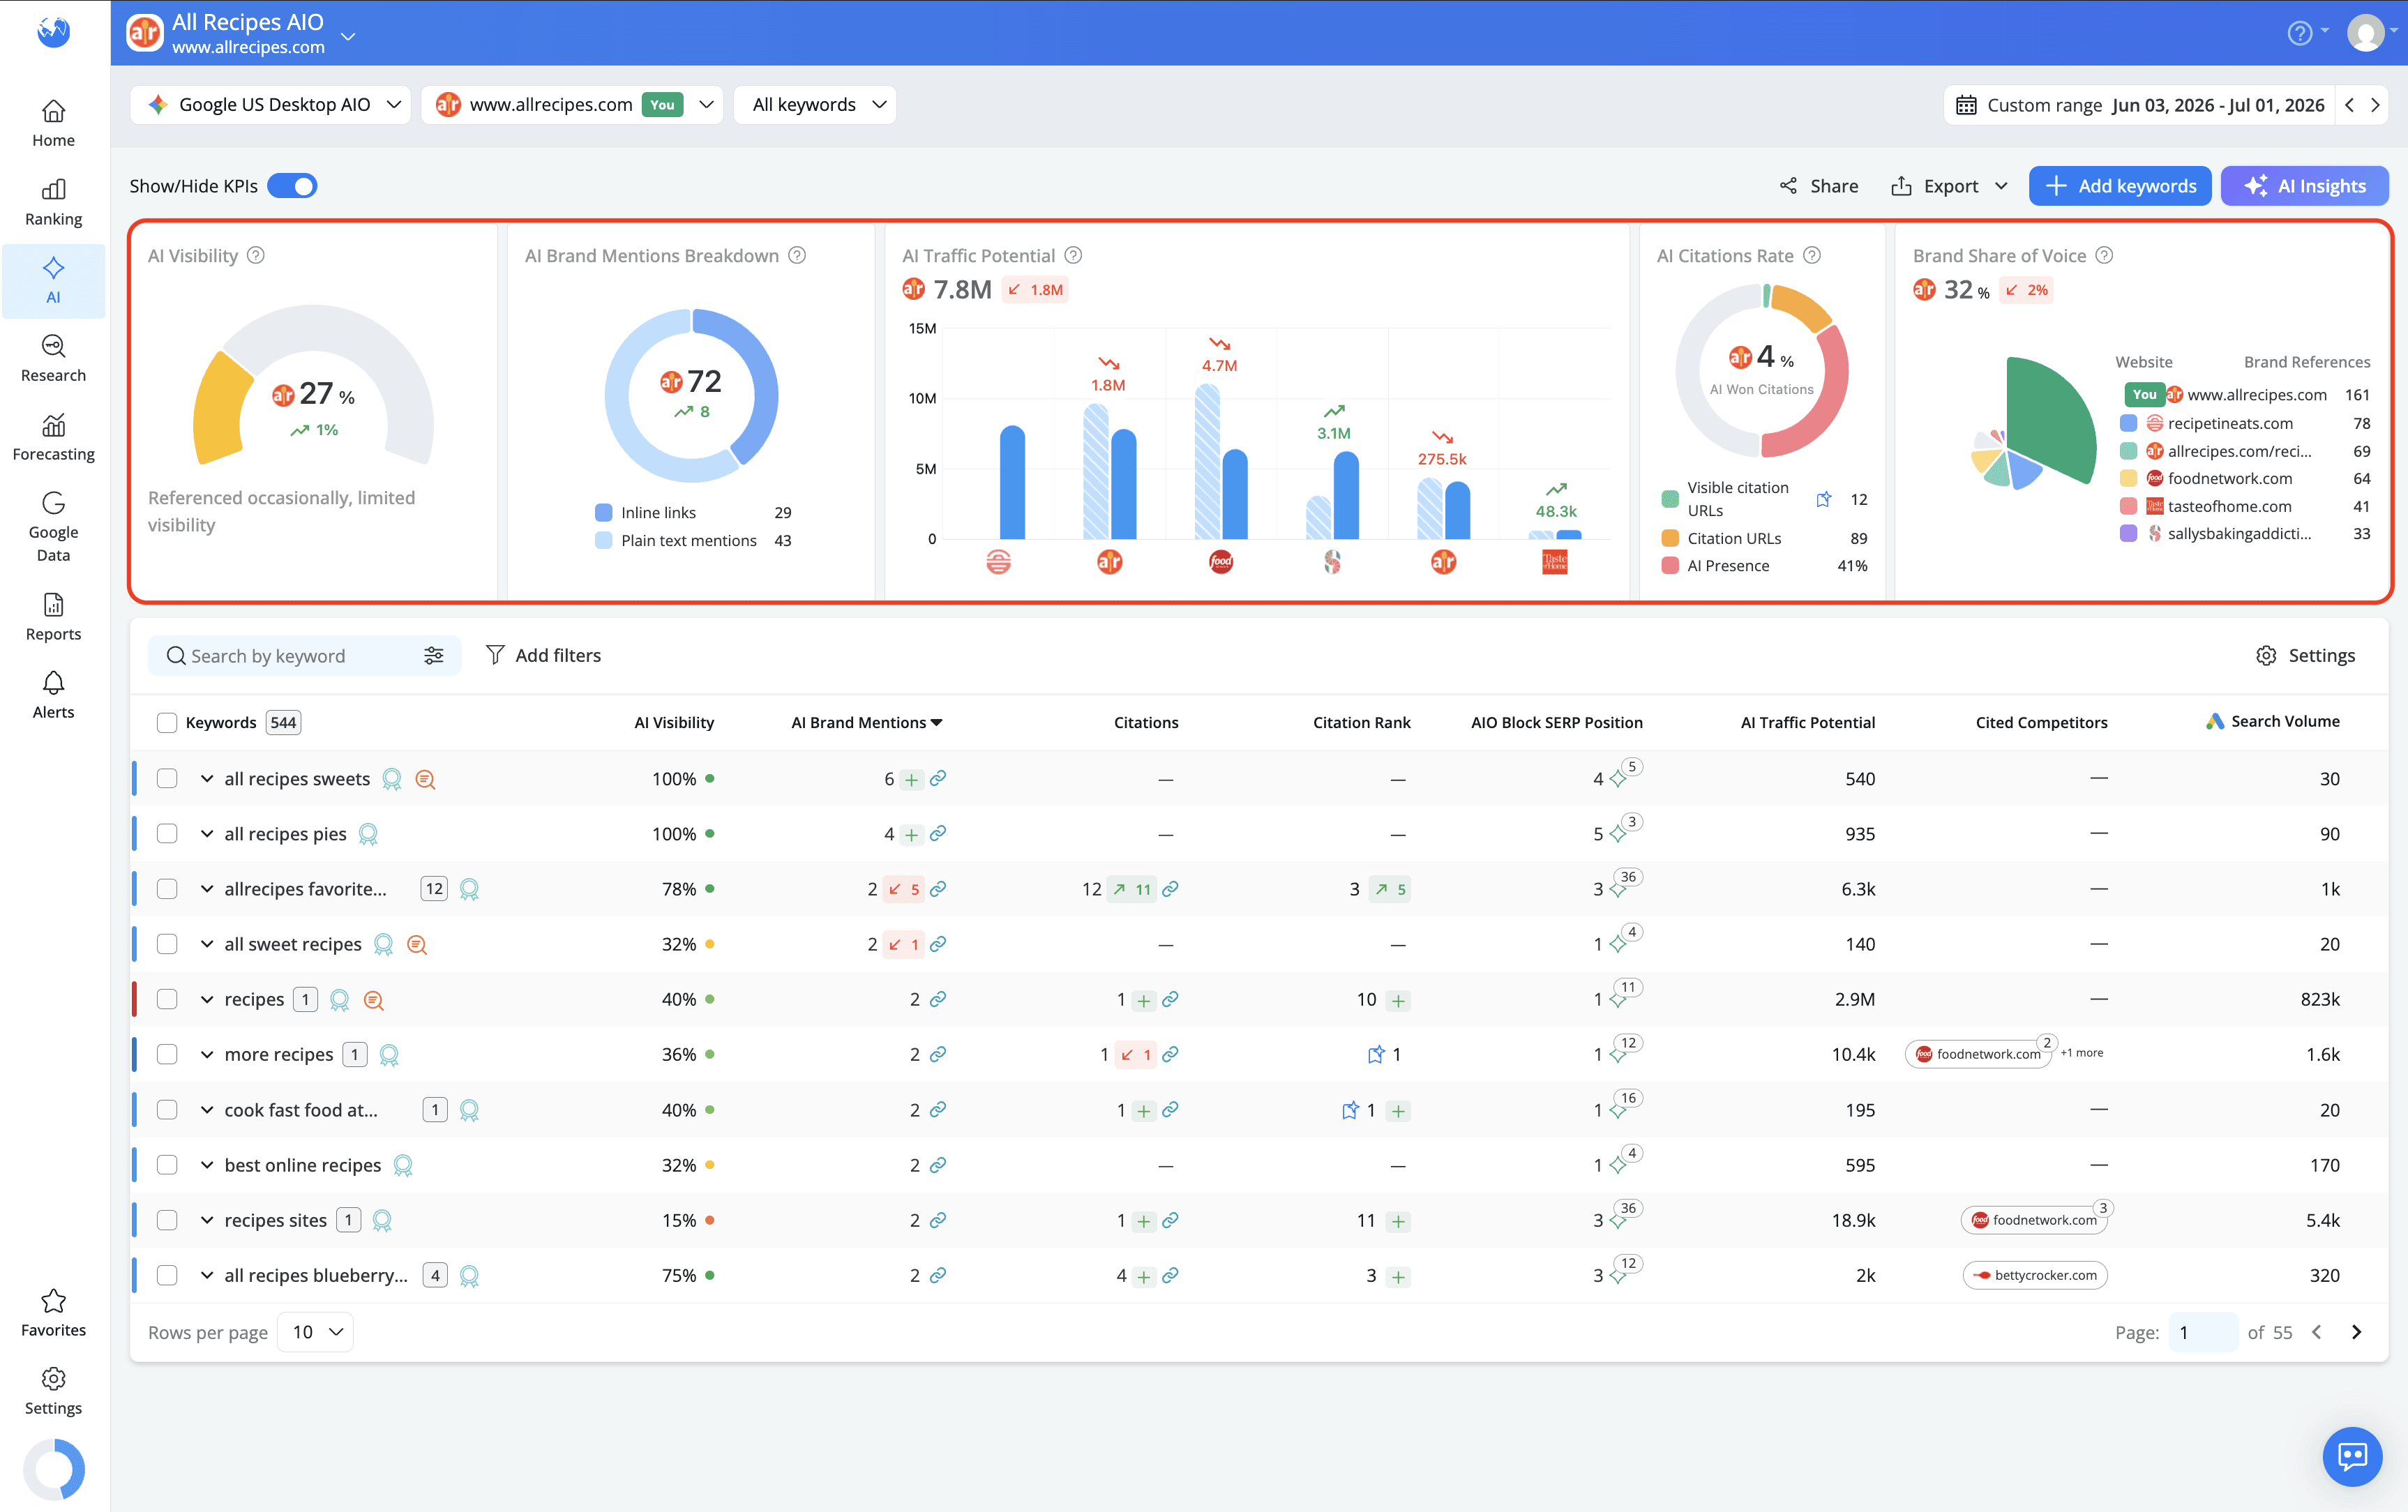The image size is (2408, 1512).
Task: Click the AI Traffic Potential help icon
Action: tap(1073, 255)
